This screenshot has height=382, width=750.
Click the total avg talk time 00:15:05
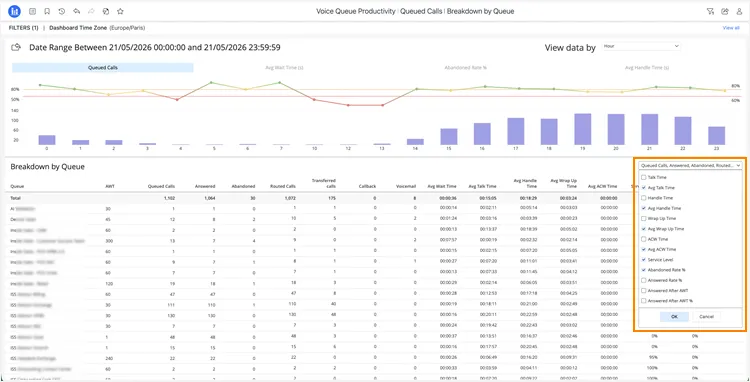(487, 198)
